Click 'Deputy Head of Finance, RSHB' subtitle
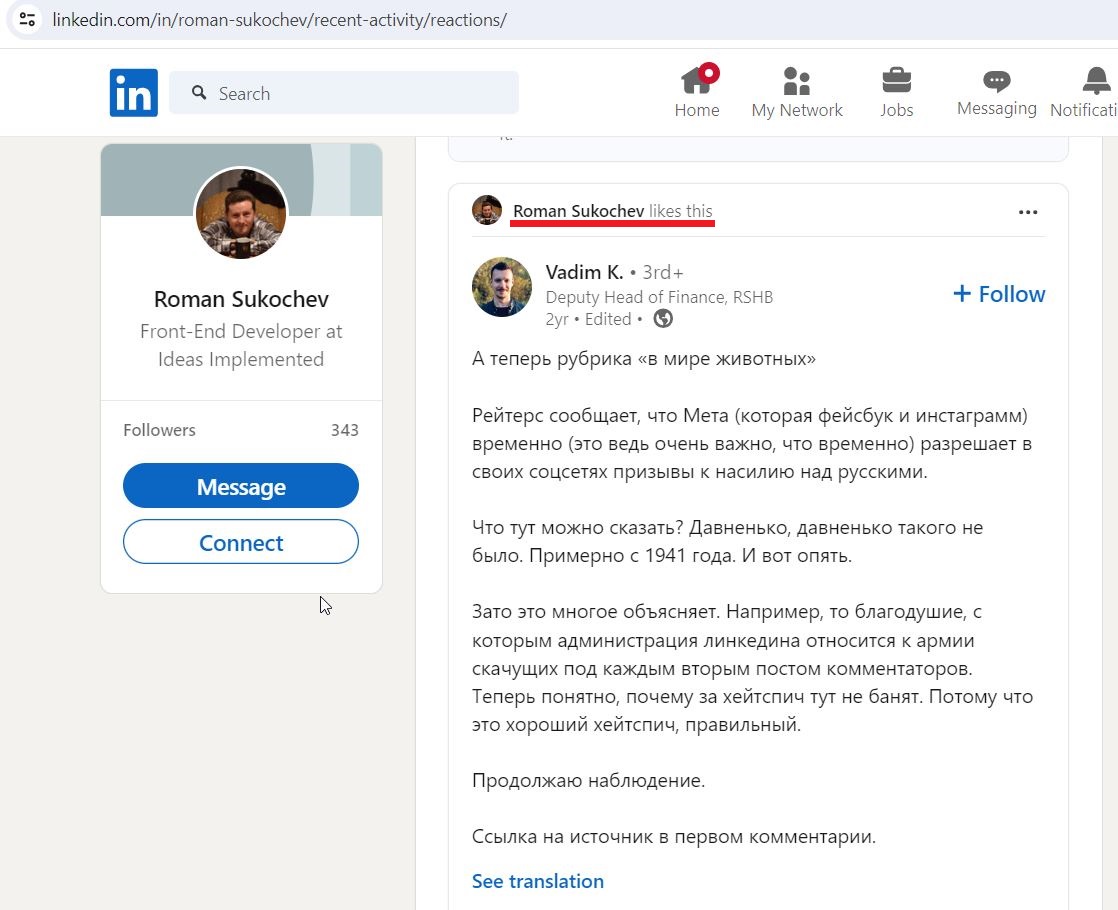1118x910 pixels. point(659,297)
